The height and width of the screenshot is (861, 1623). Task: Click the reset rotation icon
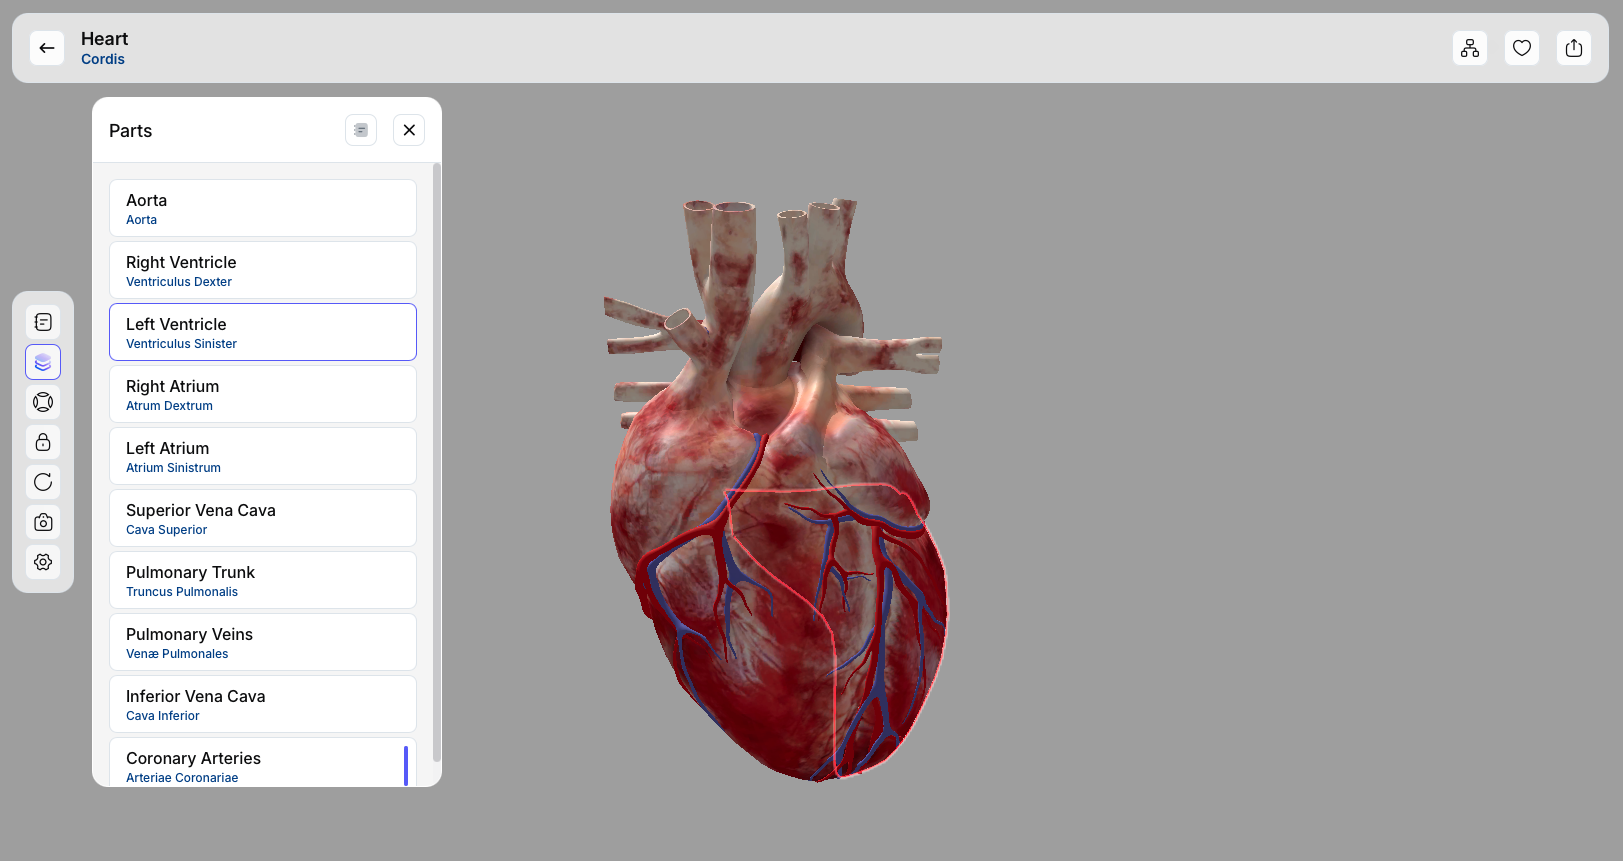coord(43,482)
